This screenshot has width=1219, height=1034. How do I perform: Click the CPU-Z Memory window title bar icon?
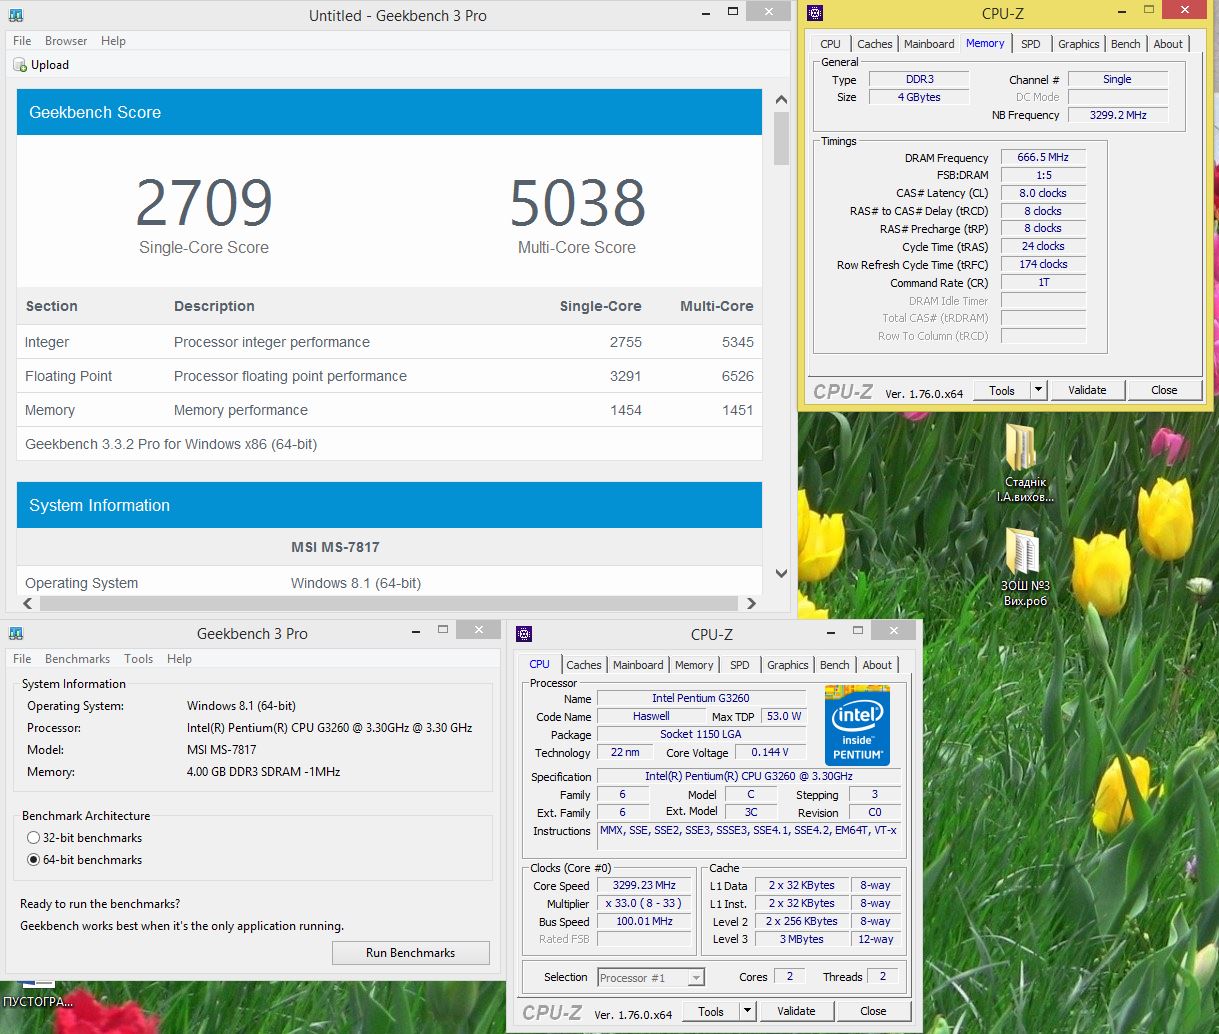pyautogui.click(x=815, y=13)
